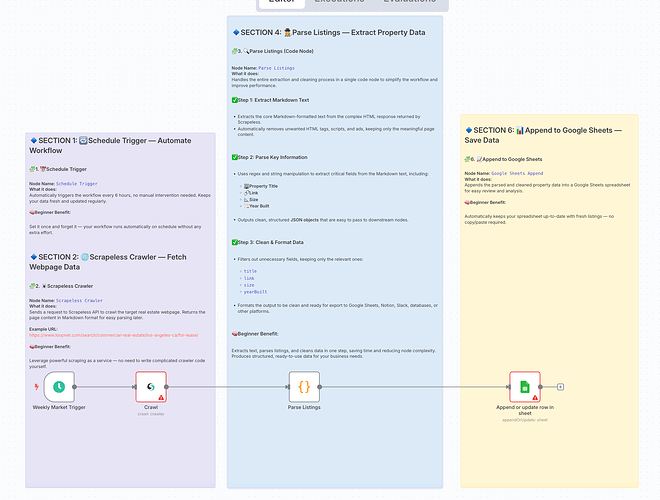Click 'Schedule Trigger' node name code text
Image resolution: width=660 pixels, height=500 pixels.
tap(77, 184)
